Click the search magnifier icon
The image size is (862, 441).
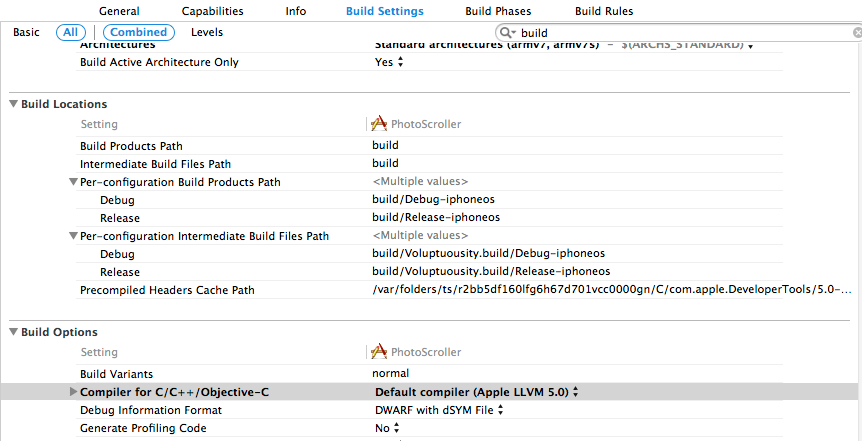[507, 33]
